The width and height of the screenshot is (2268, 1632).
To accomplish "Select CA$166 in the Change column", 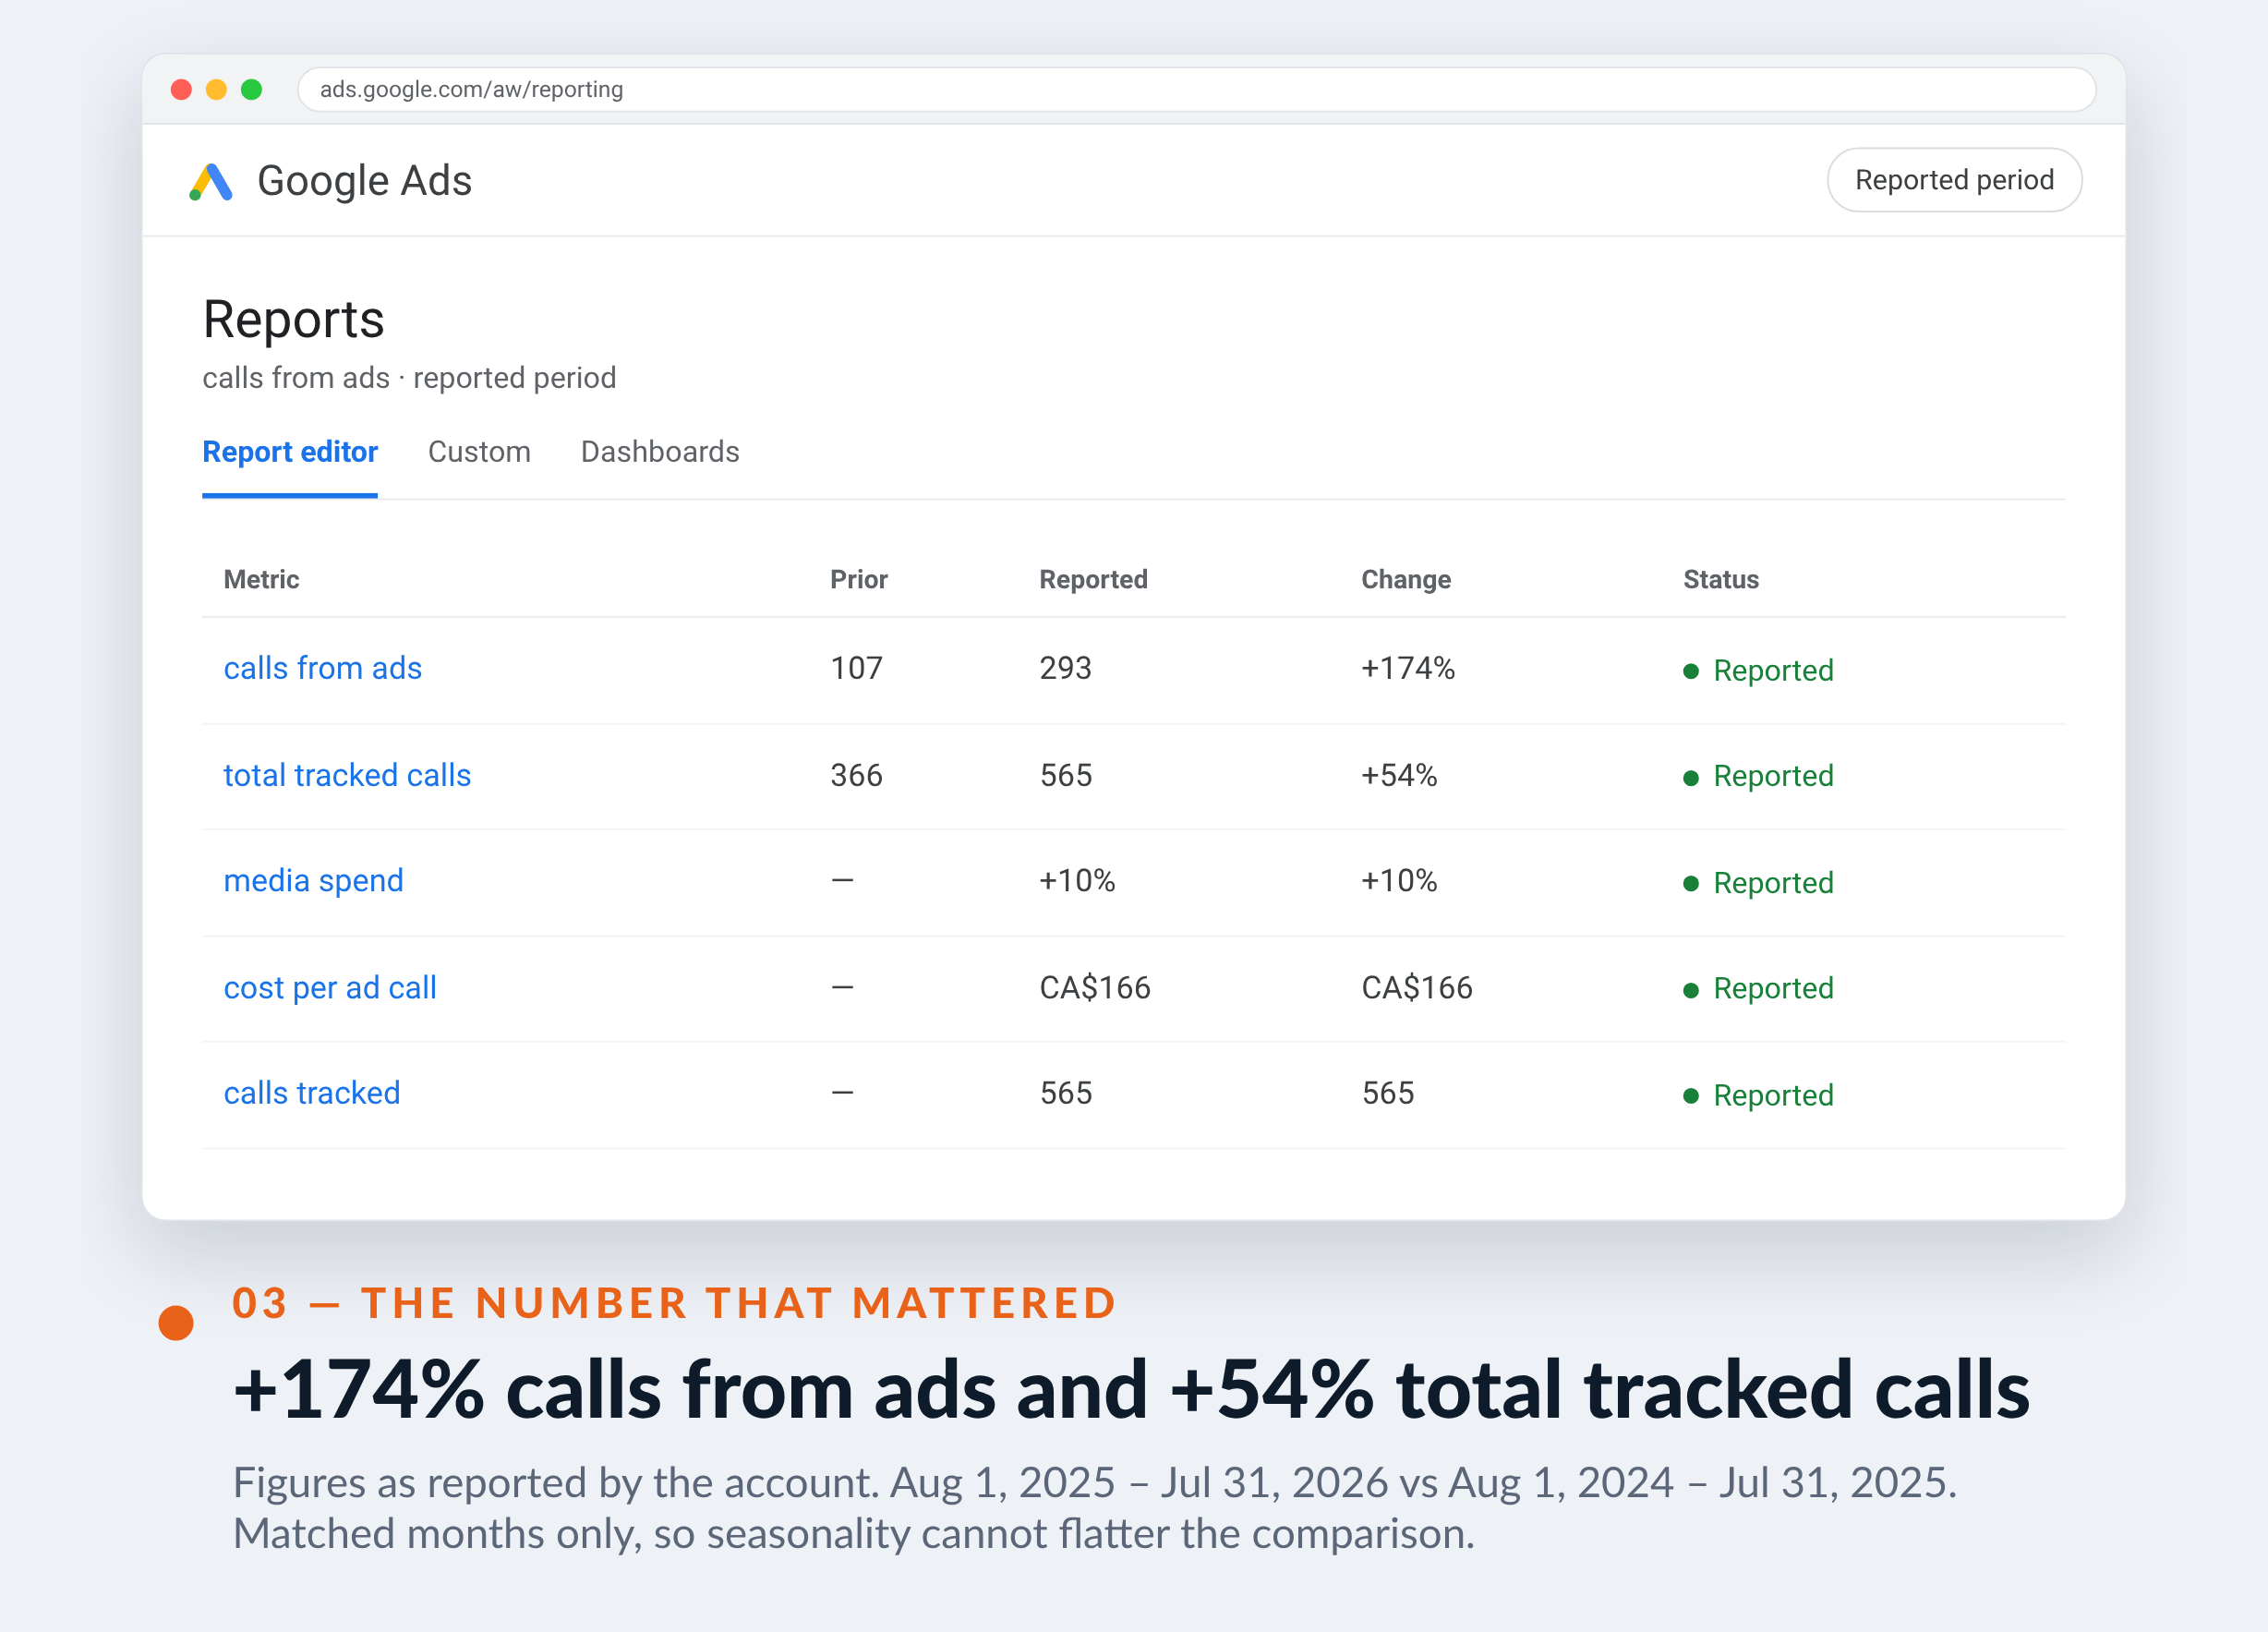I will [x=1417, y=988].
